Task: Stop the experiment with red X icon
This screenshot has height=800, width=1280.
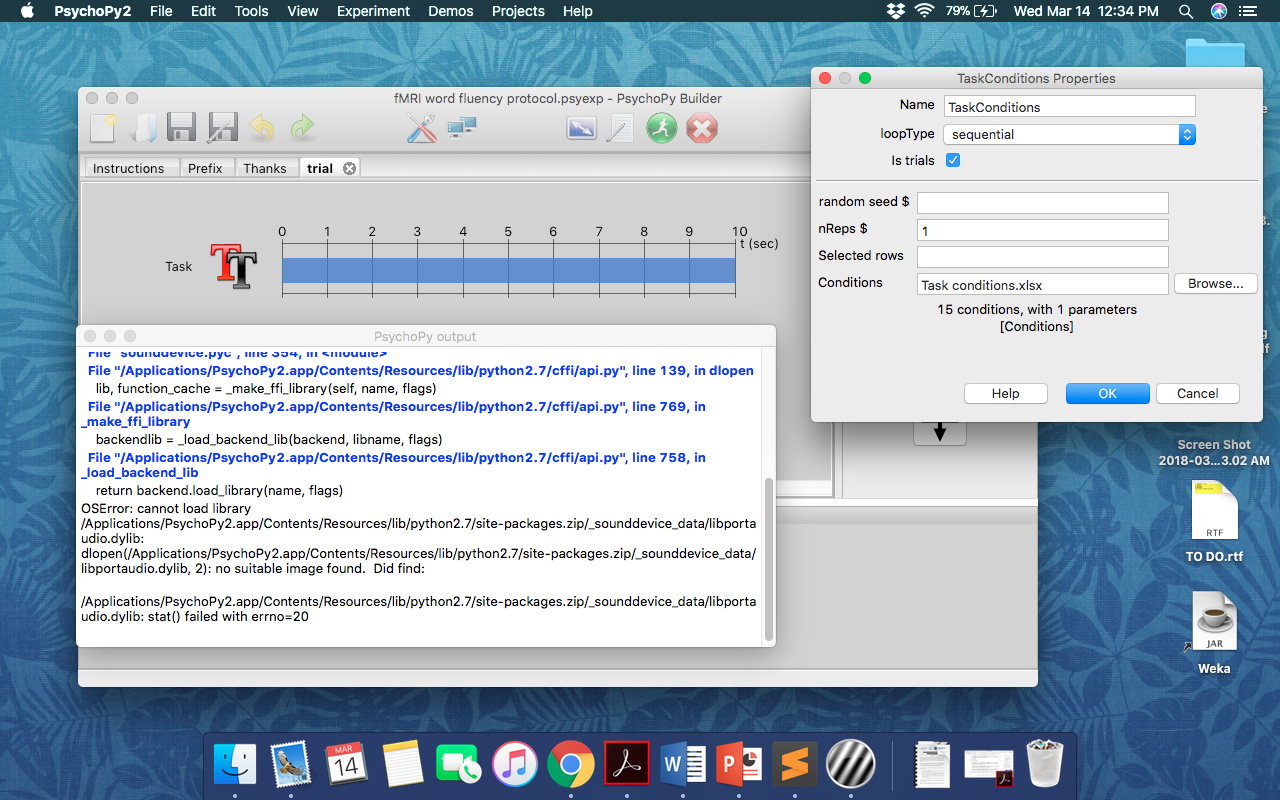Action: [x=702, y=128]
